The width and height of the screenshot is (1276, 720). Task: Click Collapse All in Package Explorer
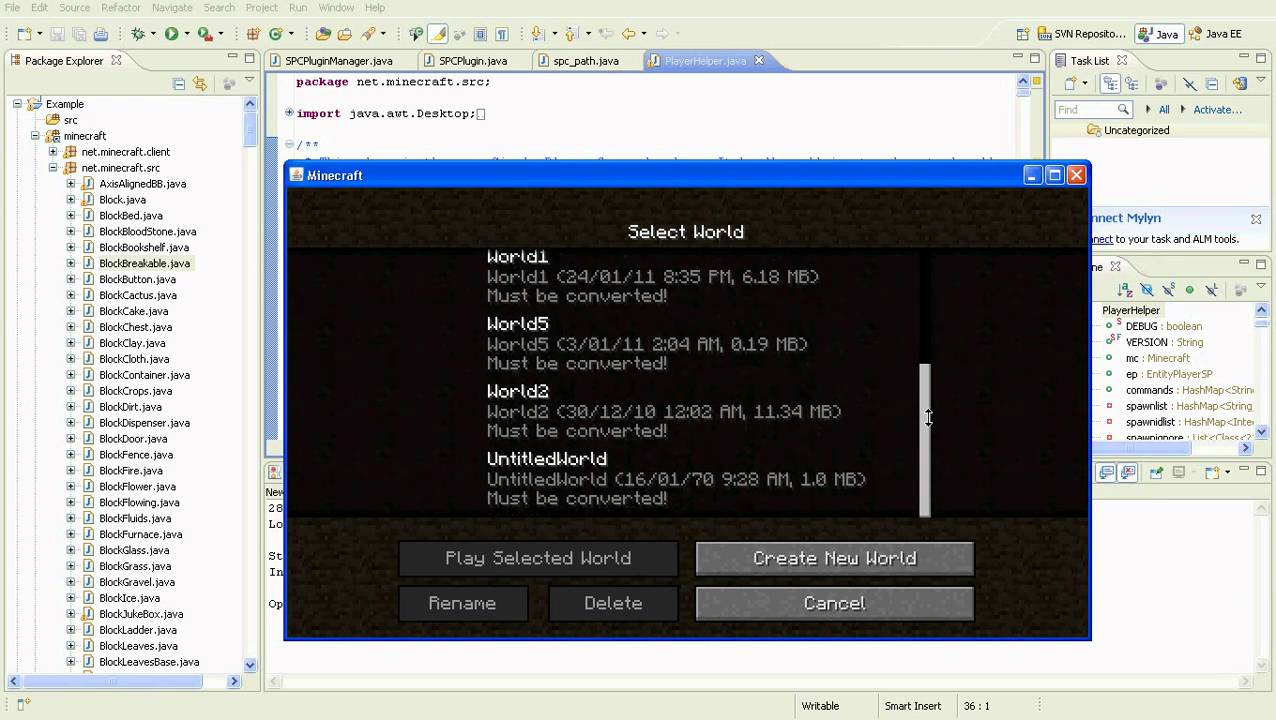179,84
